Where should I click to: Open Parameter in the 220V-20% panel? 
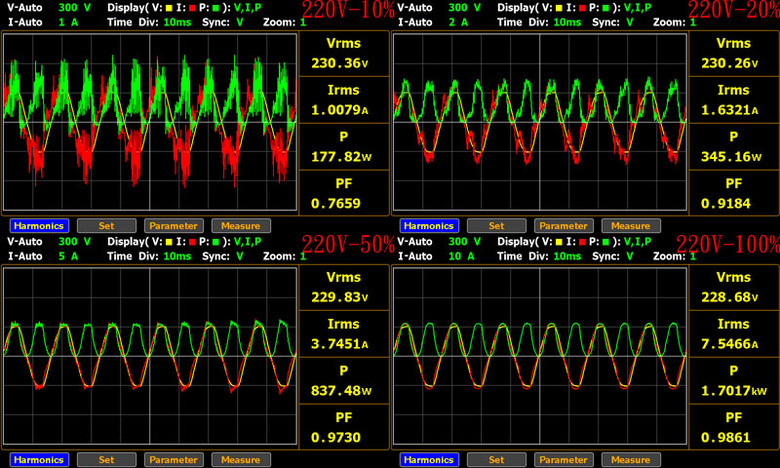click(x=564, y=226)
